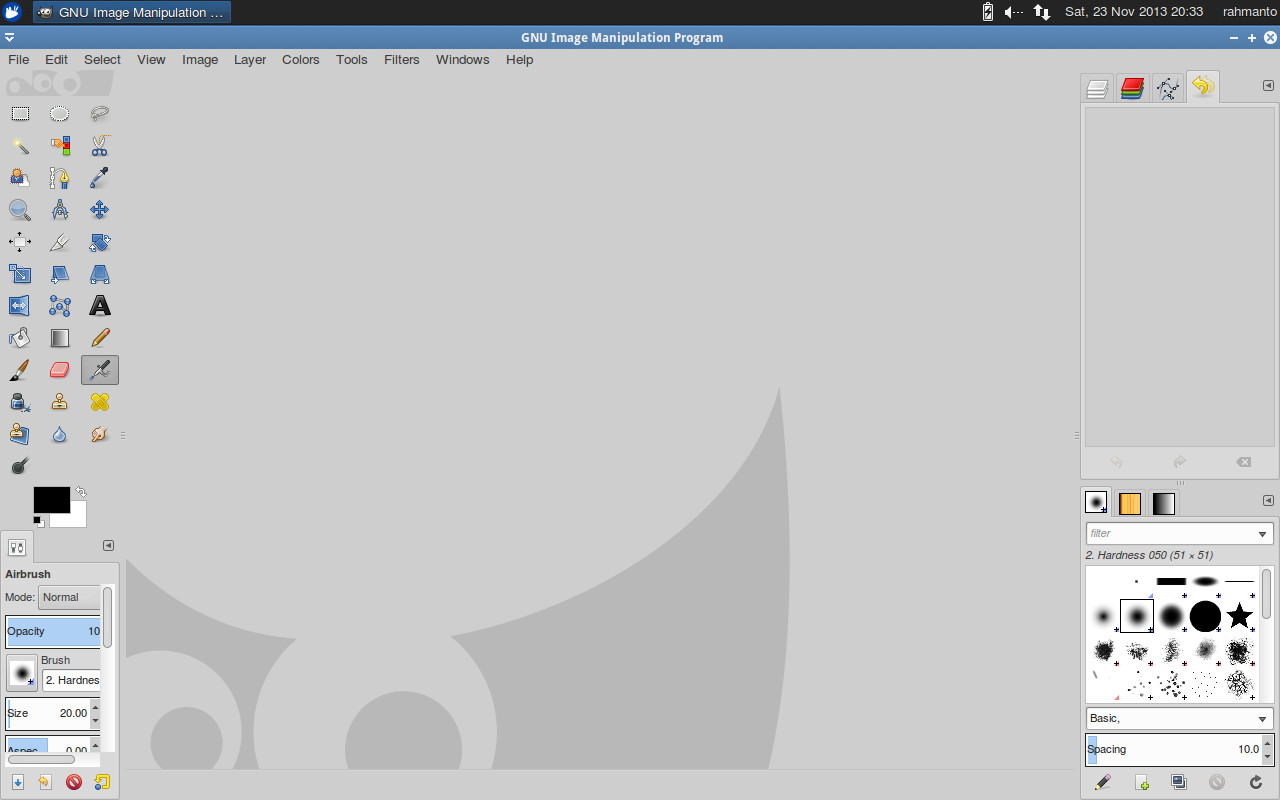Open tool options tab configuration menu

108,545
